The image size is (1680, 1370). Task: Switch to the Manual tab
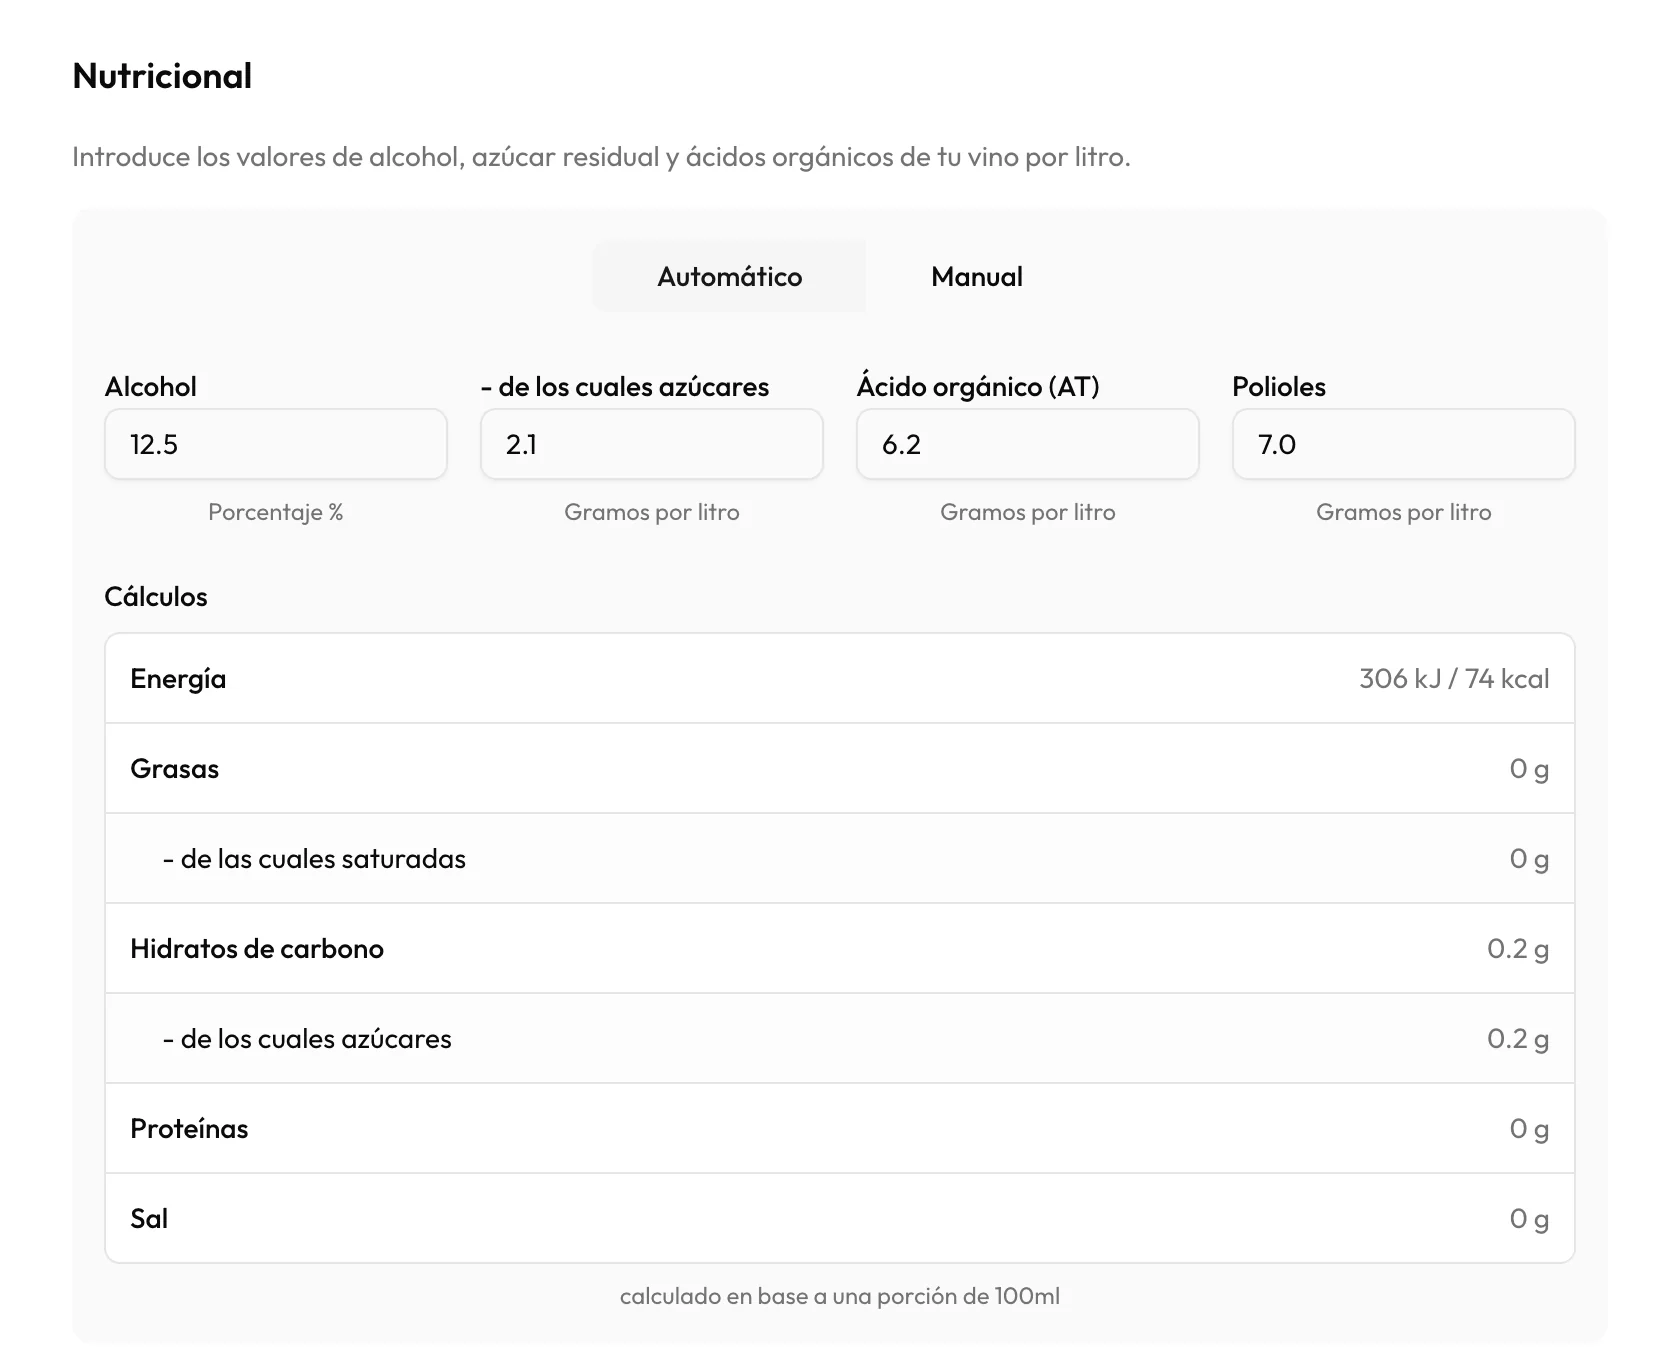click(x=977, y=277)
